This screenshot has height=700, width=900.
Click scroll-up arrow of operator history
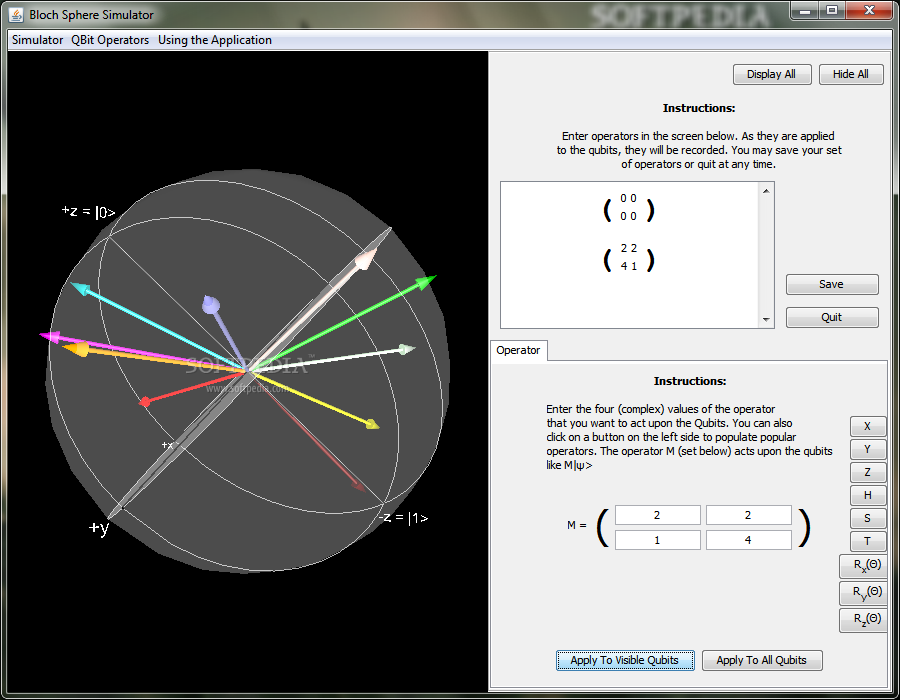click(766, 190)
